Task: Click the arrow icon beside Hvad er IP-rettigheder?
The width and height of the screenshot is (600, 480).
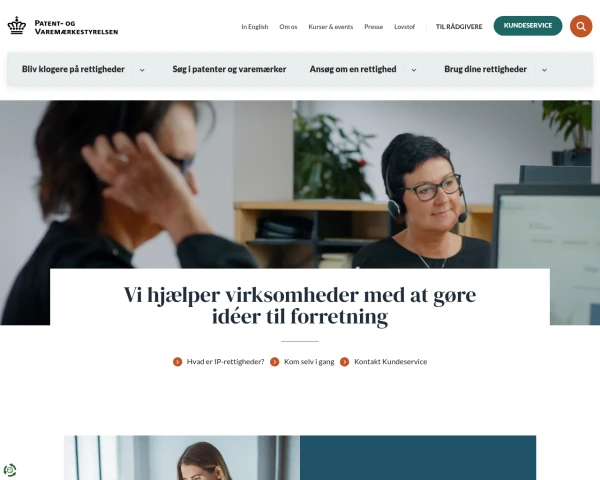Action: (x=178, y=362)
